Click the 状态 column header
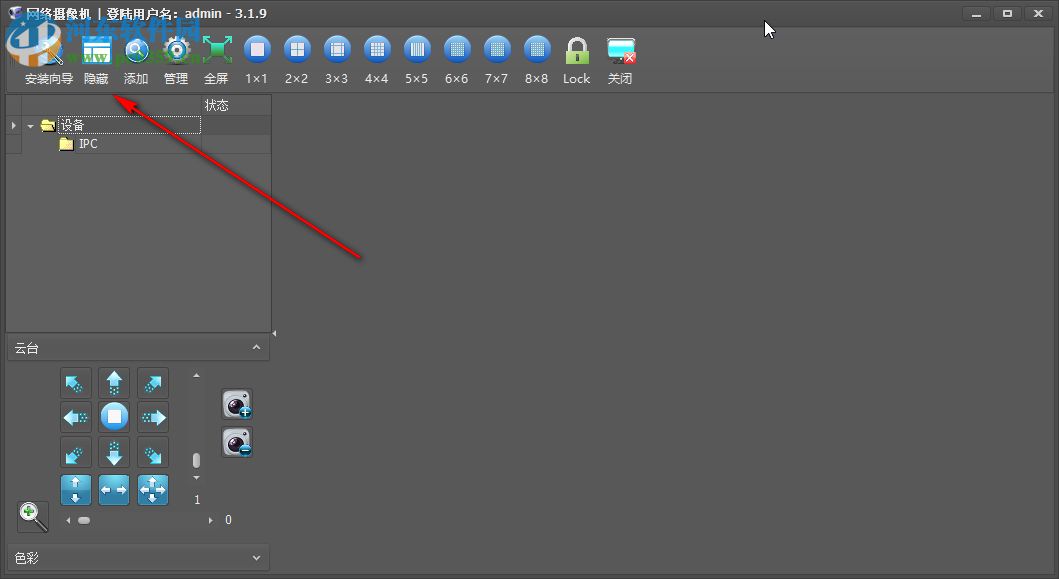 click(236, 105)
